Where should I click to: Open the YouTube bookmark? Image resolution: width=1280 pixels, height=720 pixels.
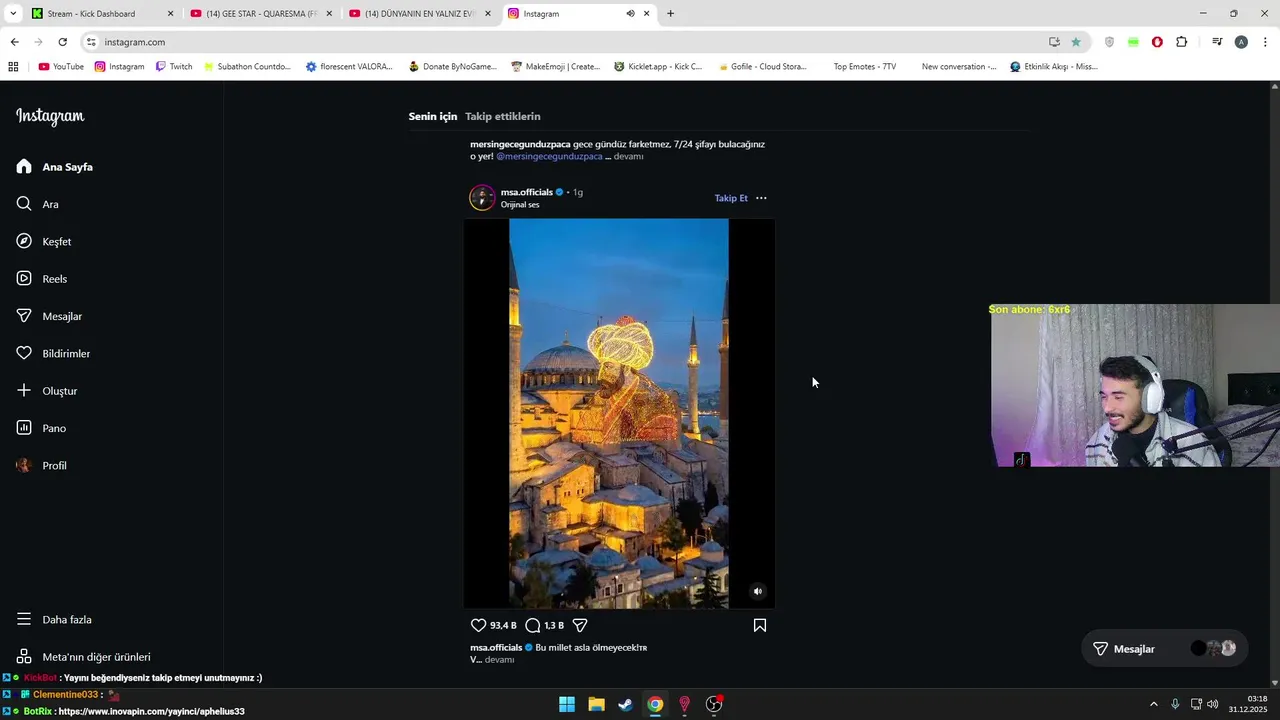coord(61,67)
